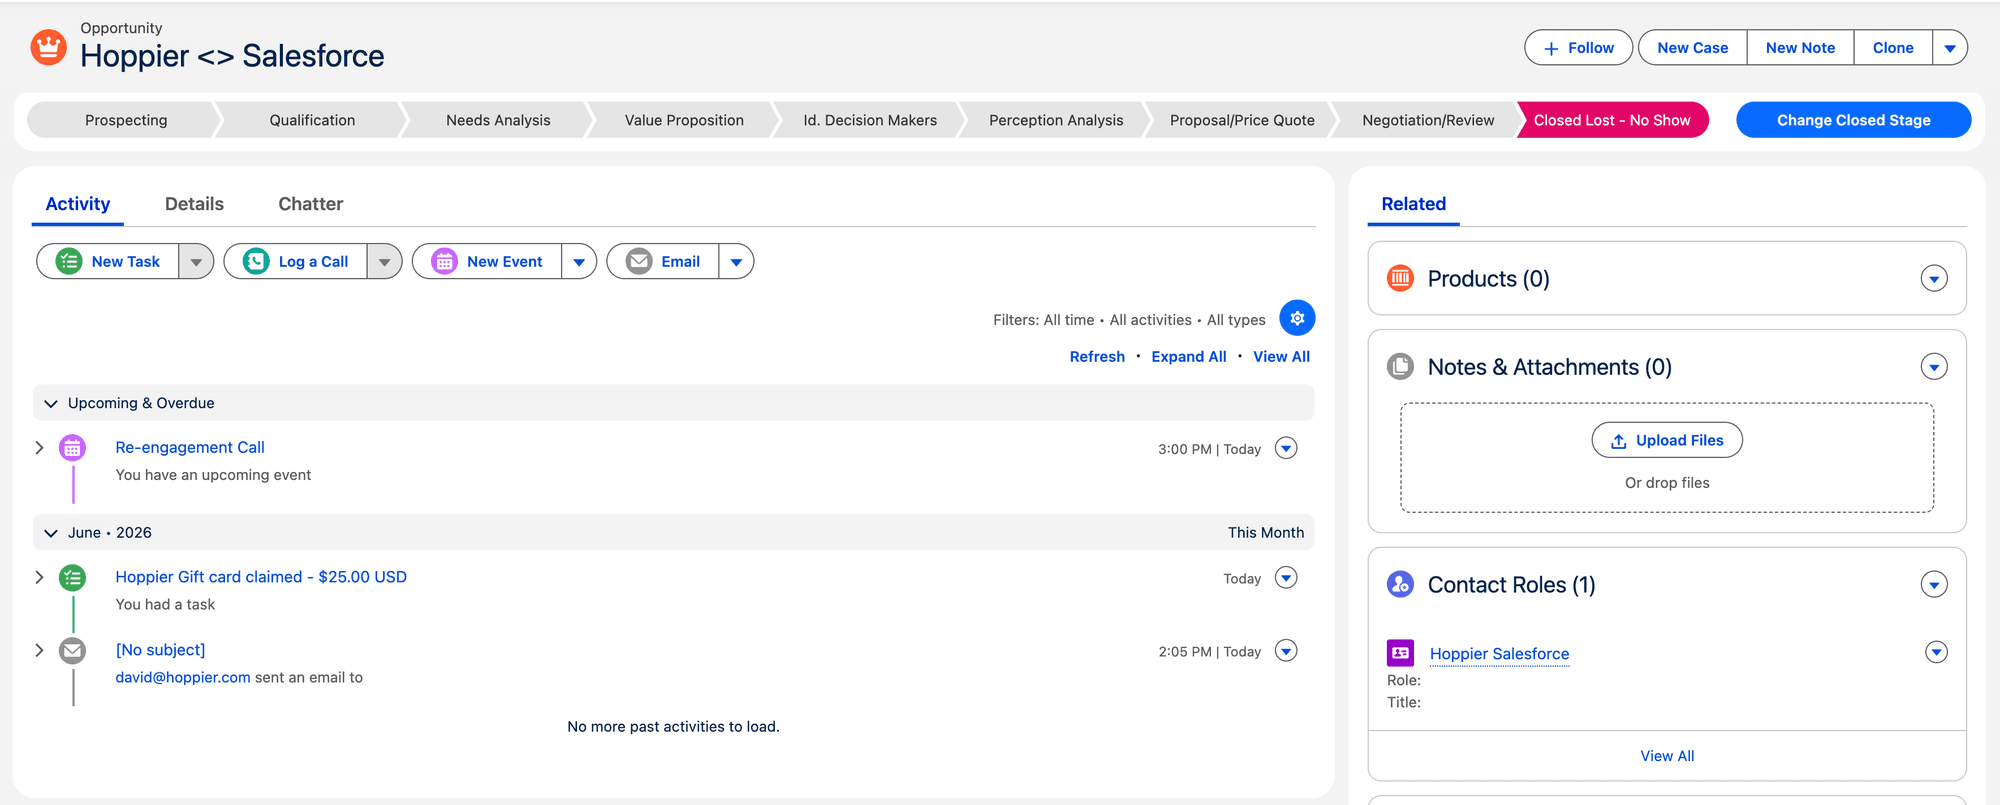
Task: Expand Re-engagement Call details
Action: point(39,448)
